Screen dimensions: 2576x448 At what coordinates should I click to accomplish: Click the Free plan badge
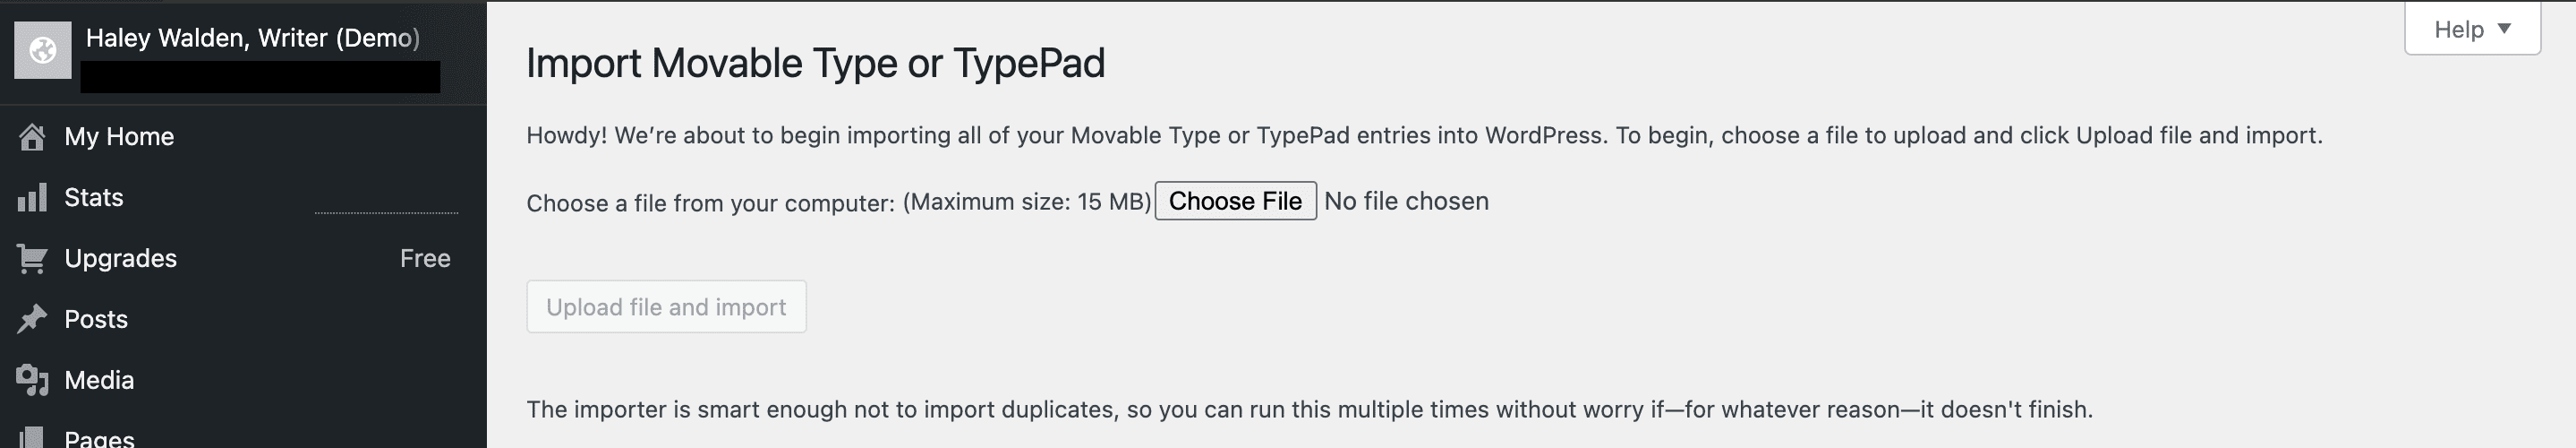pyautogui.click(x=425, y=259)
